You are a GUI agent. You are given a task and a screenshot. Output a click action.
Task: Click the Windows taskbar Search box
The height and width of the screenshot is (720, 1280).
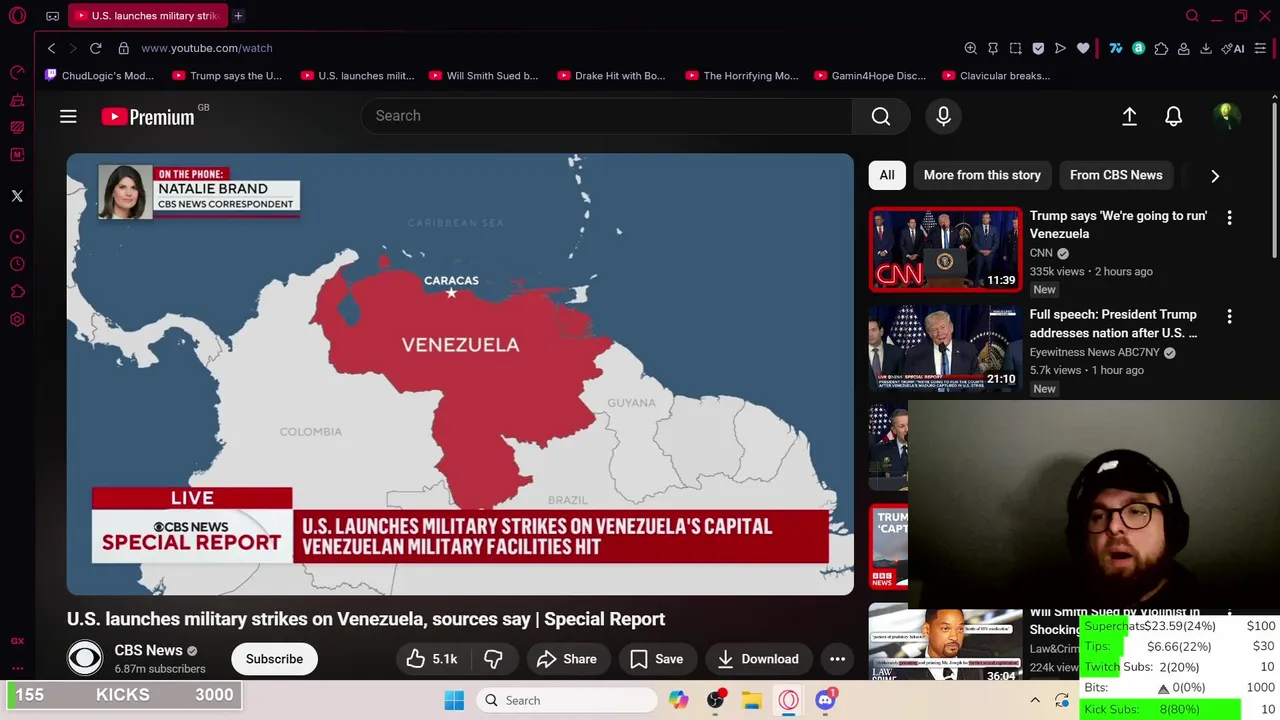pos(565,700)
